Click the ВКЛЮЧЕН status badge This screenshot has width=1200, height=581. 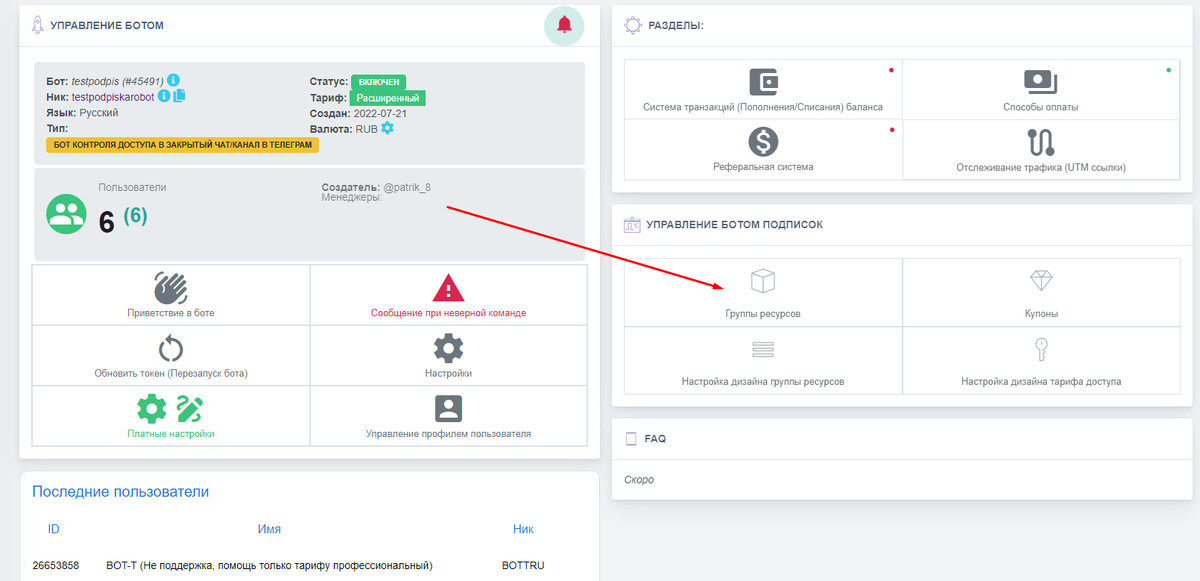(x=379, y=81)
